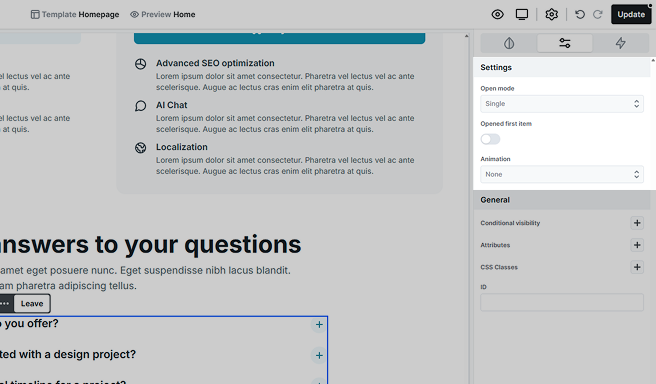Collapse the Settings section header

pyautogui.click(x=561, y=67)
